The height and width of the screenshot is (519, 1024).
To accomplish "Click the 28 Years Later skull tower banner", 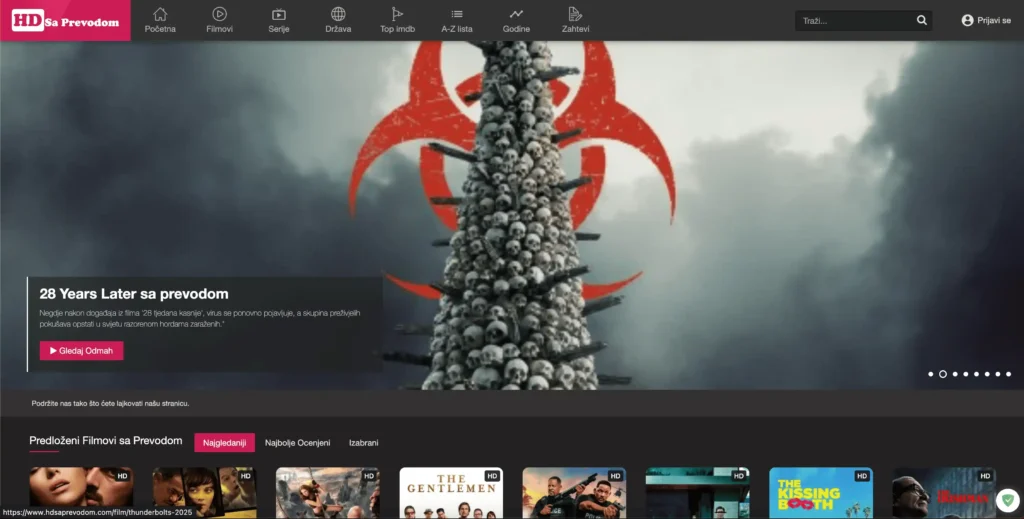I will (512, 215).
